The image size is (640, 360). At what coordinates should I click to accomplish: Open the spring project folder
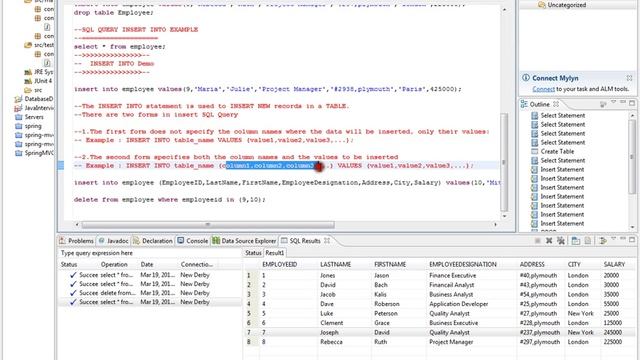point(33,126)
